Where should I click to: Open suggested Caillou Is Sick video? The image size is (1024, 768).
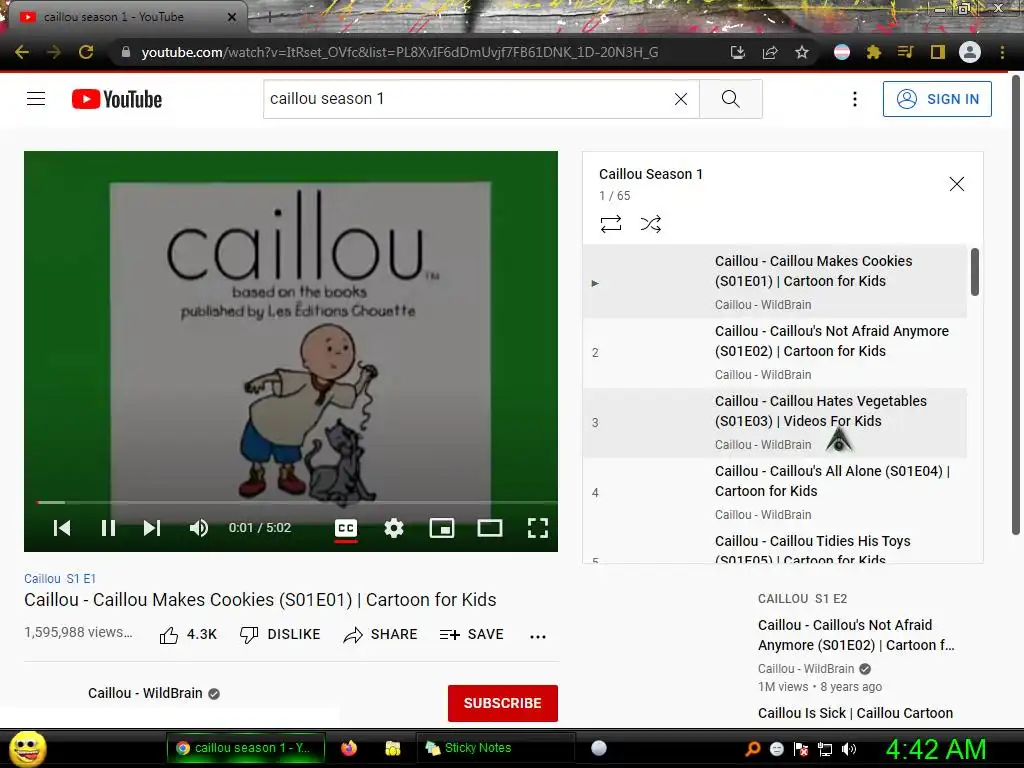[x=855, y=713]
